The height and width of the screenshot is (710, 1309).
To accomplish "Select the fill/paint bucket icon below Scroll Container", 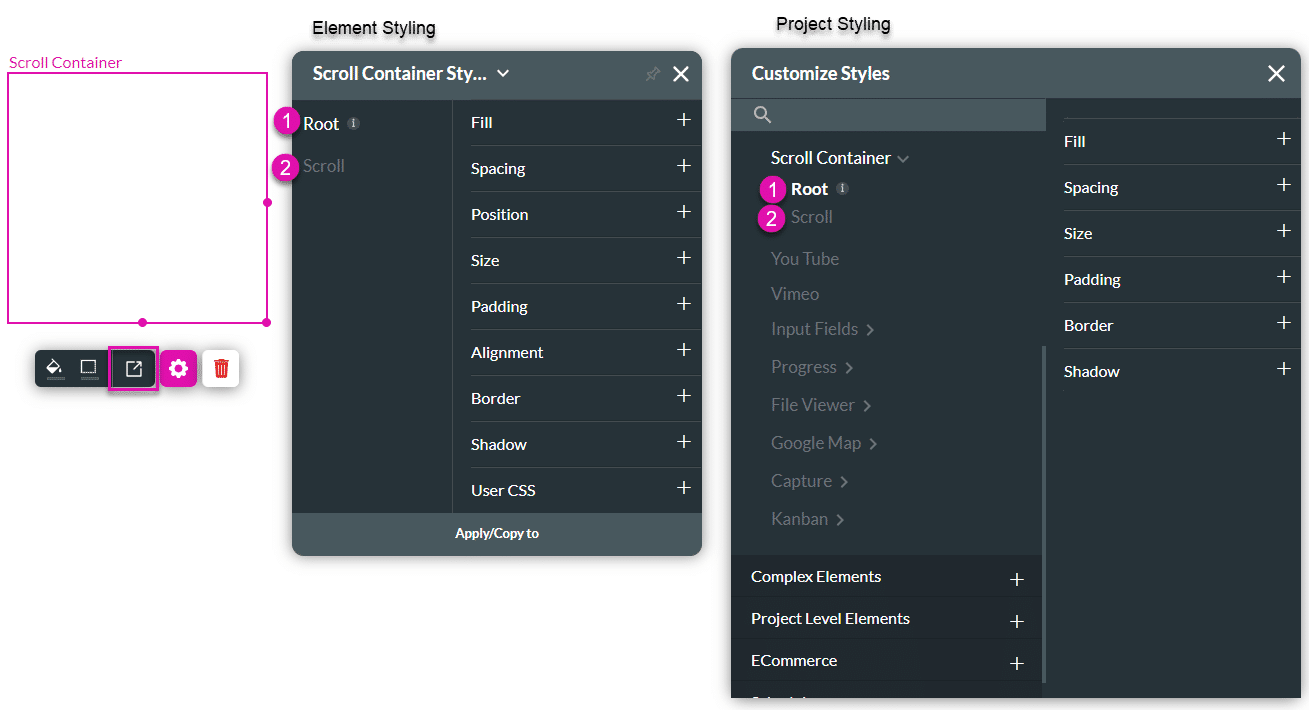I will pos(55,368).
